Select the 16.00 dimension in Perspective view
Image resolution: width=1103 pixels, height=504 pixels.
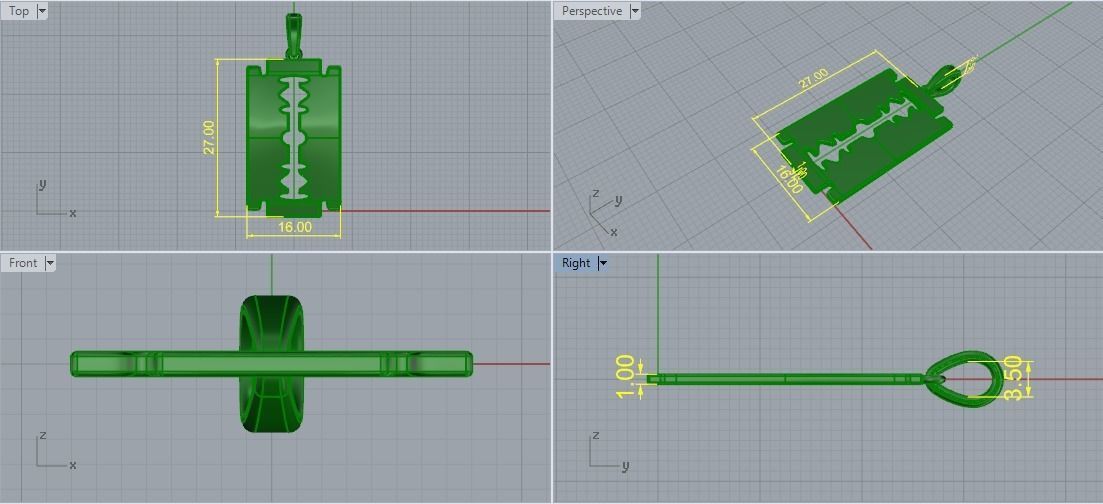coord(789,179)
